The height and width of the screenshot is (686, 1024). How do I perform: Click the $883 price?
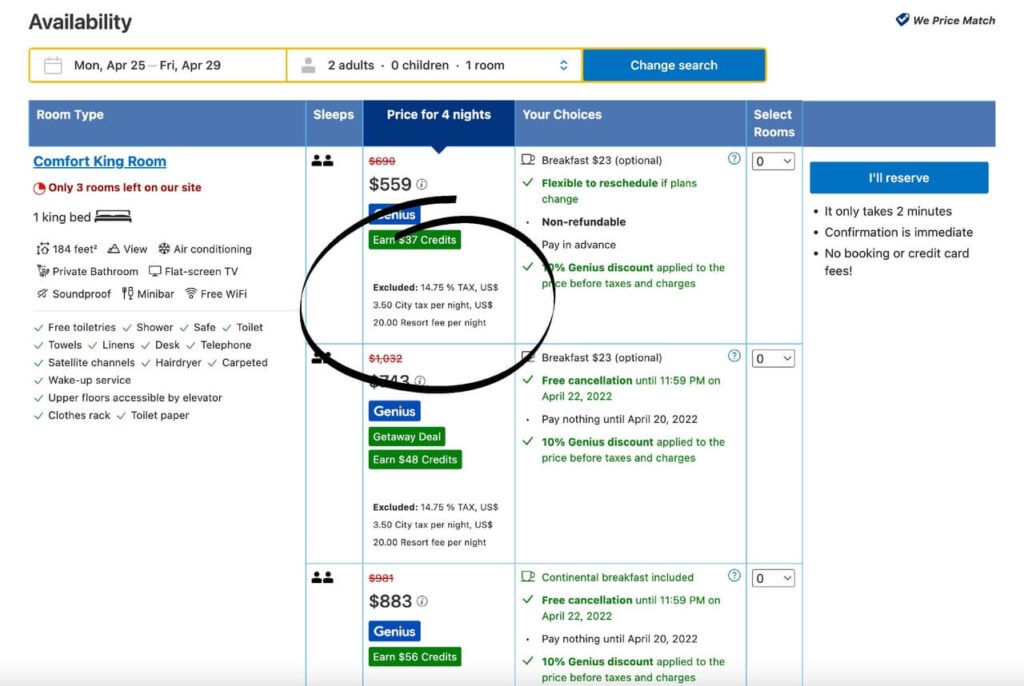(390, 601)
